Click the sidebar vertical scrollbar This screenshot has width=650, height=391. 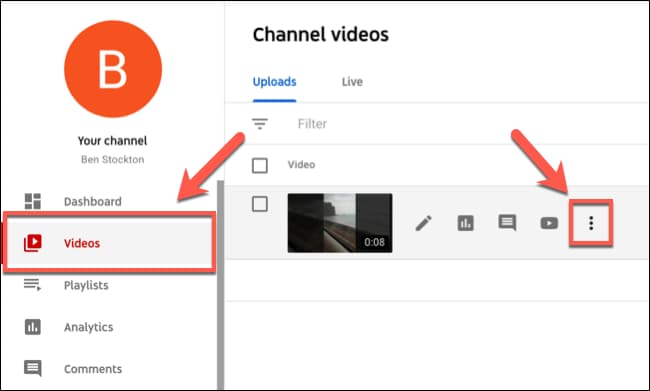pyautogui.click(x=220, y=285)
